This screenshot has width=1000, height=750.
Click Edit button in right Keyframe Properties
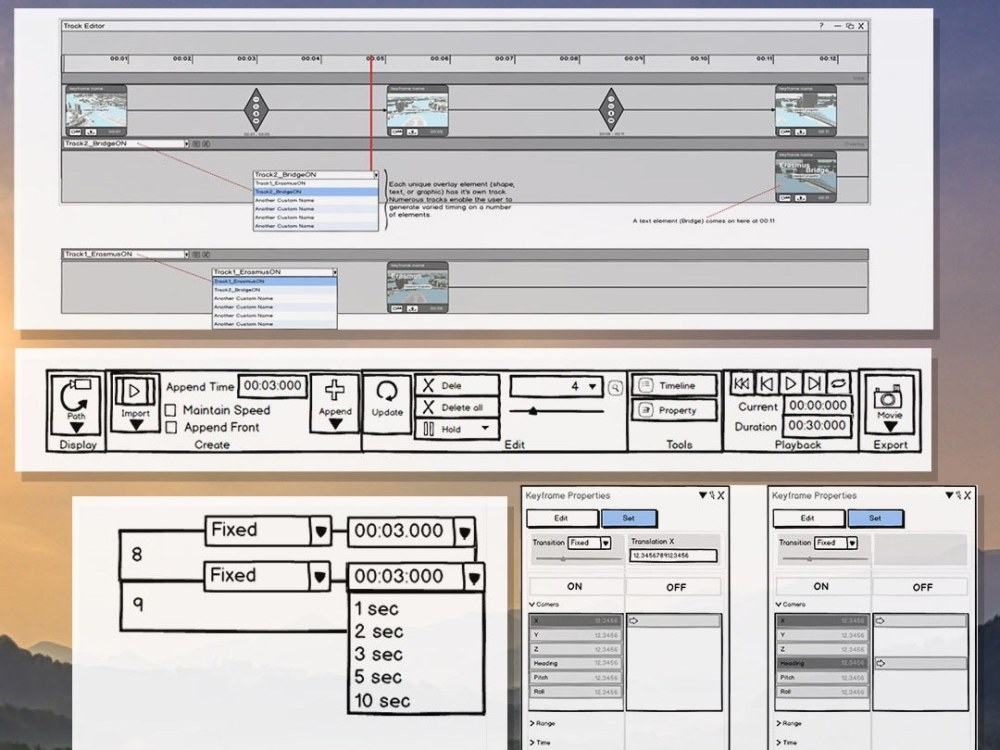pyautogui.click(x=808, y=518)
